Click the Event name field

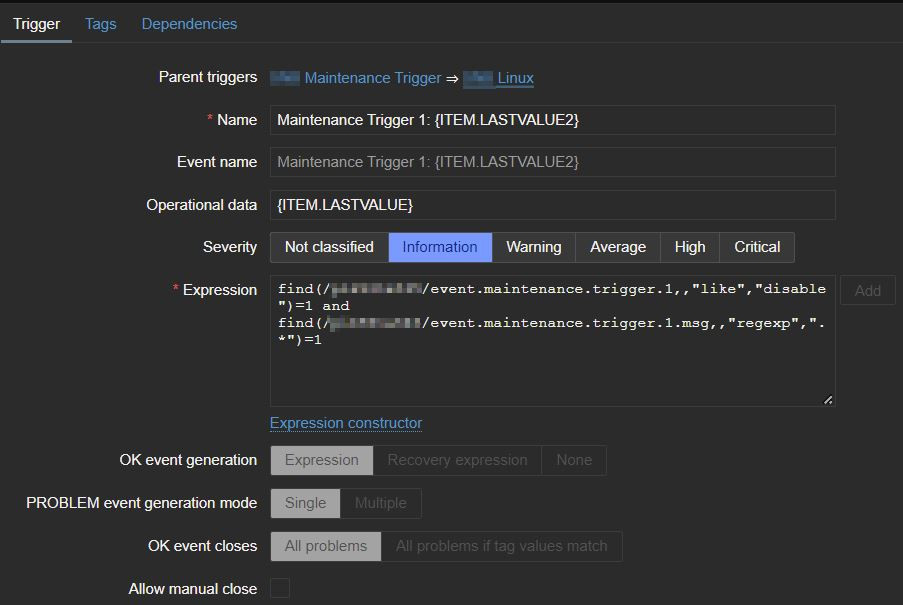tap(552, 162)
